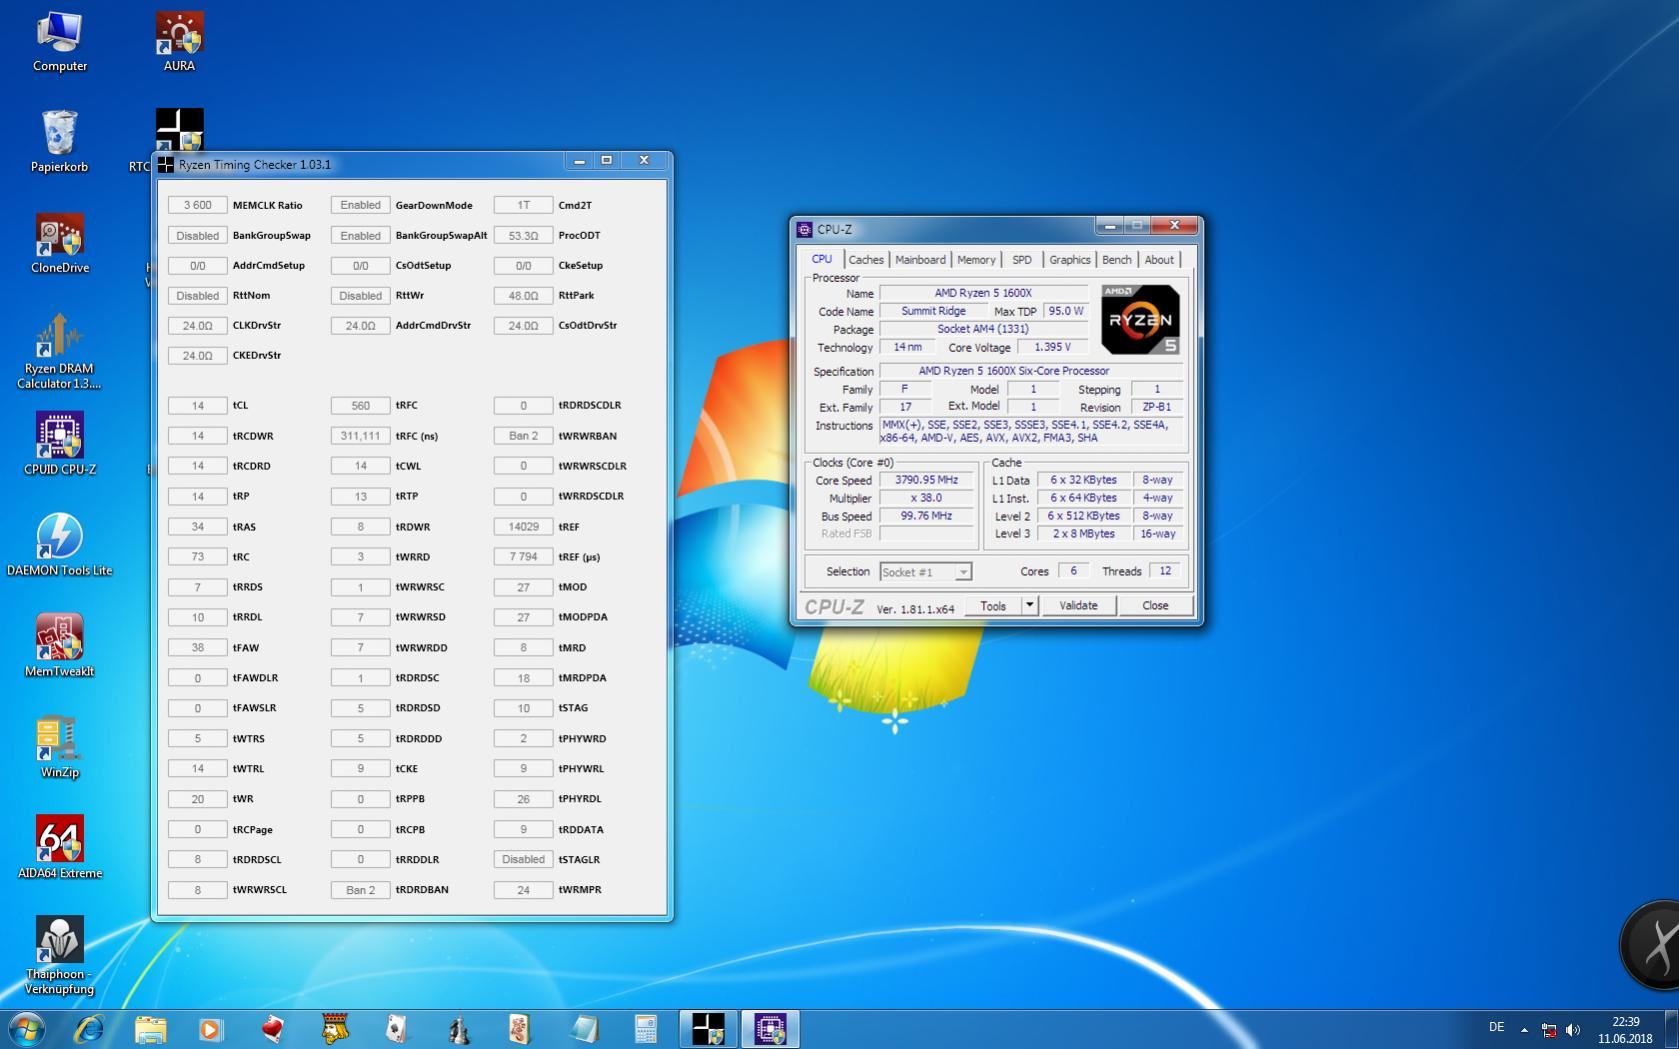This screenshot has height=1049, width=1679.
Task: Open the Papierkorb recycle bin
Action: point(59,134)
